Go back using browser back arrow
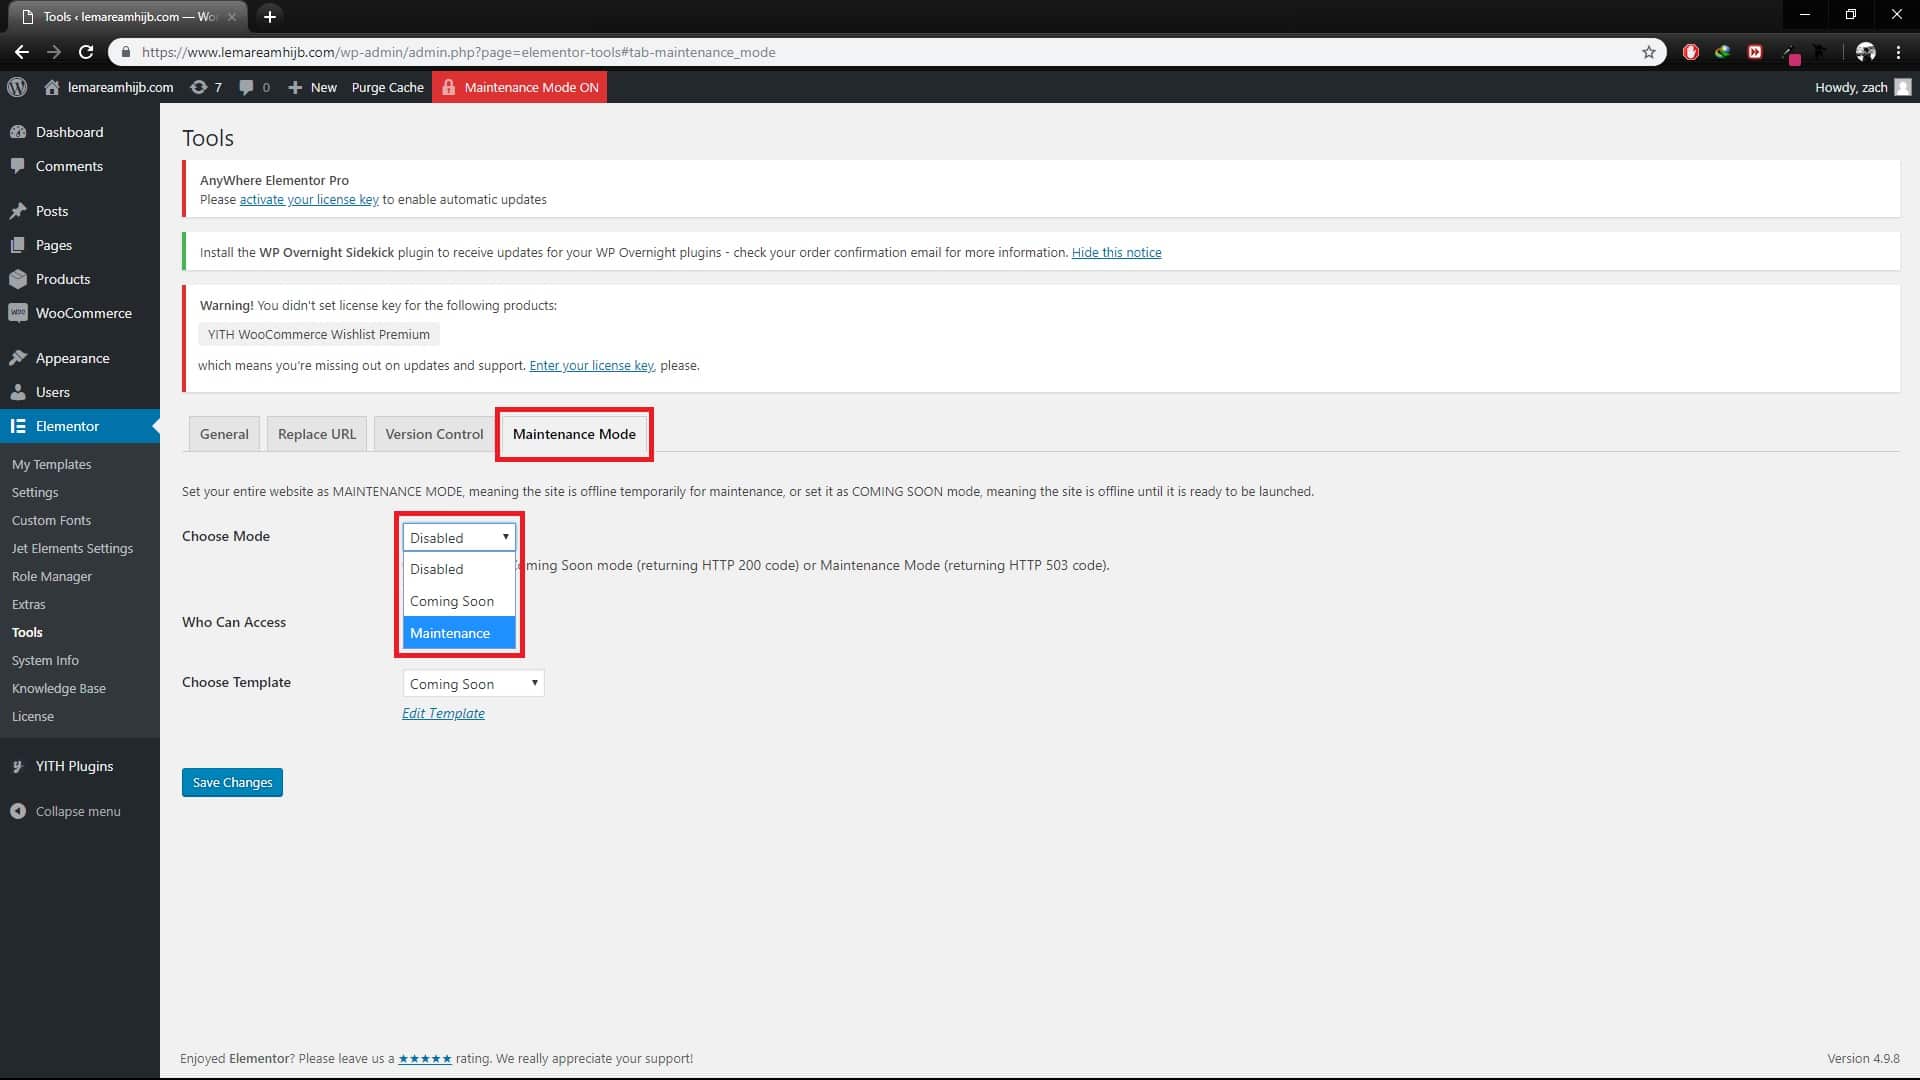 (x=22, y=52)
